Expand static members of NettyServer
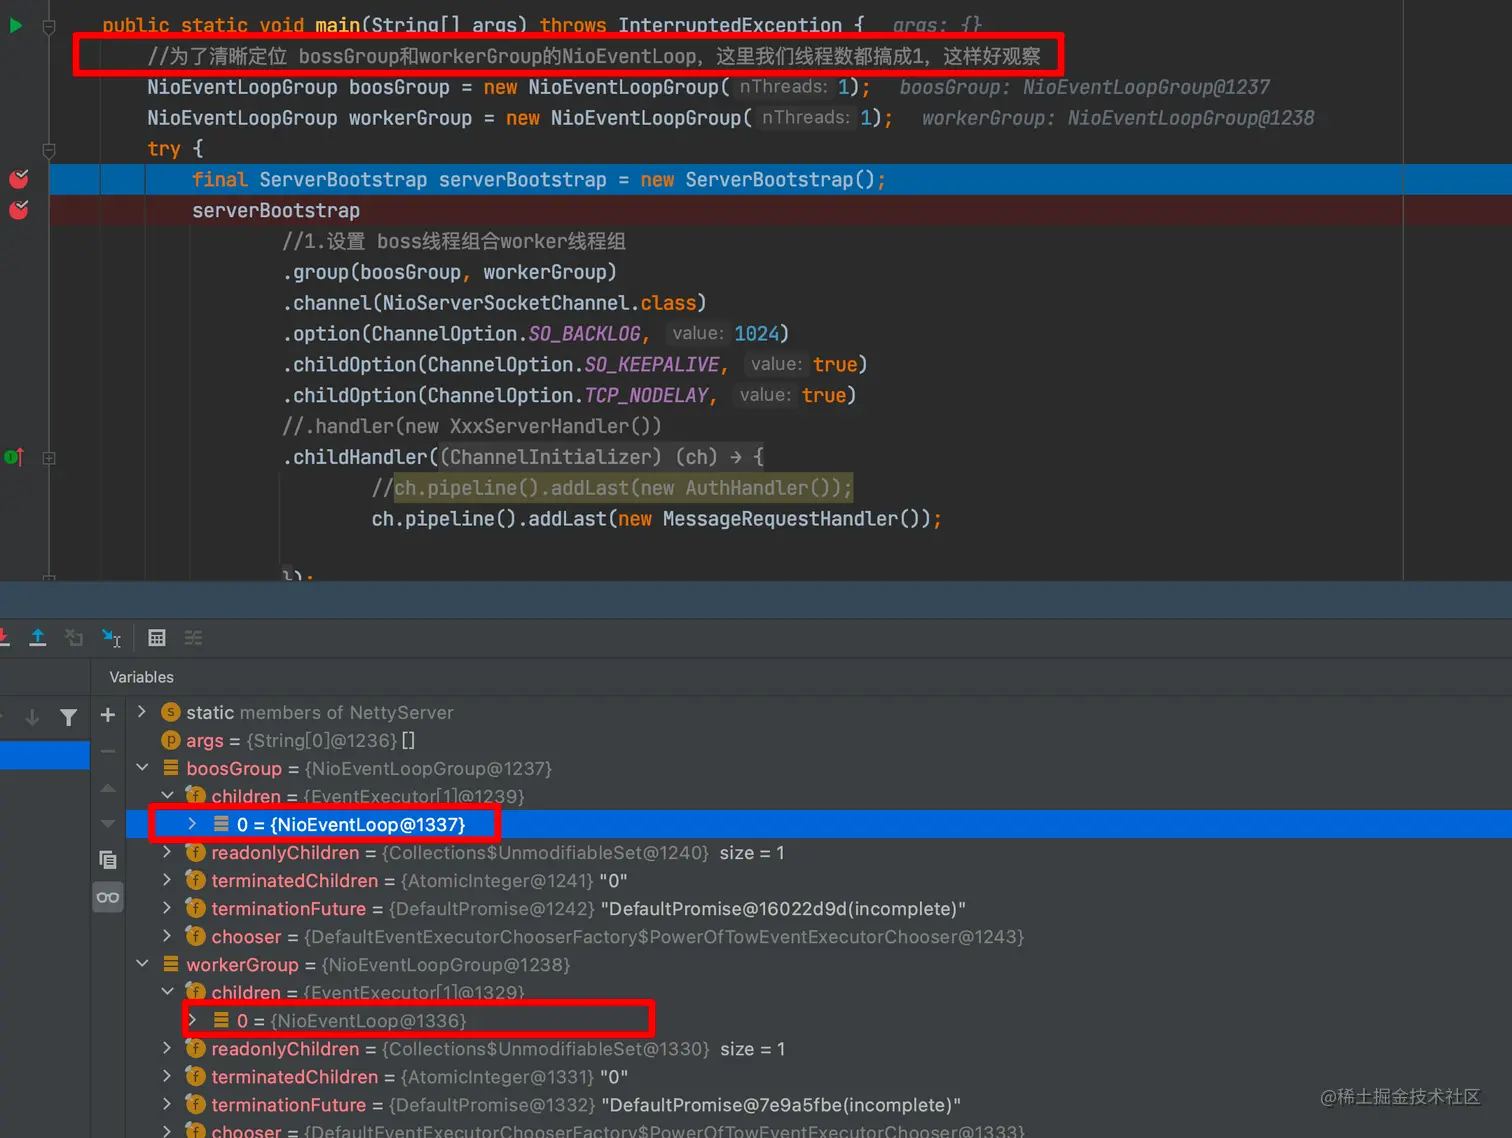 pyautogui.click(x=142, y=712)
